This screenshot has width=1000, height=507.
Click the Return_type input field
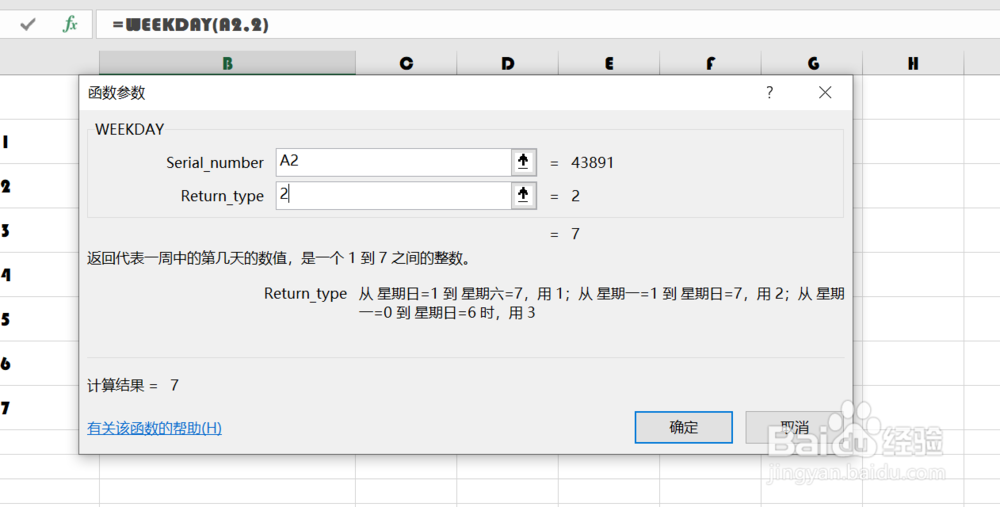(x=393, y=196)
